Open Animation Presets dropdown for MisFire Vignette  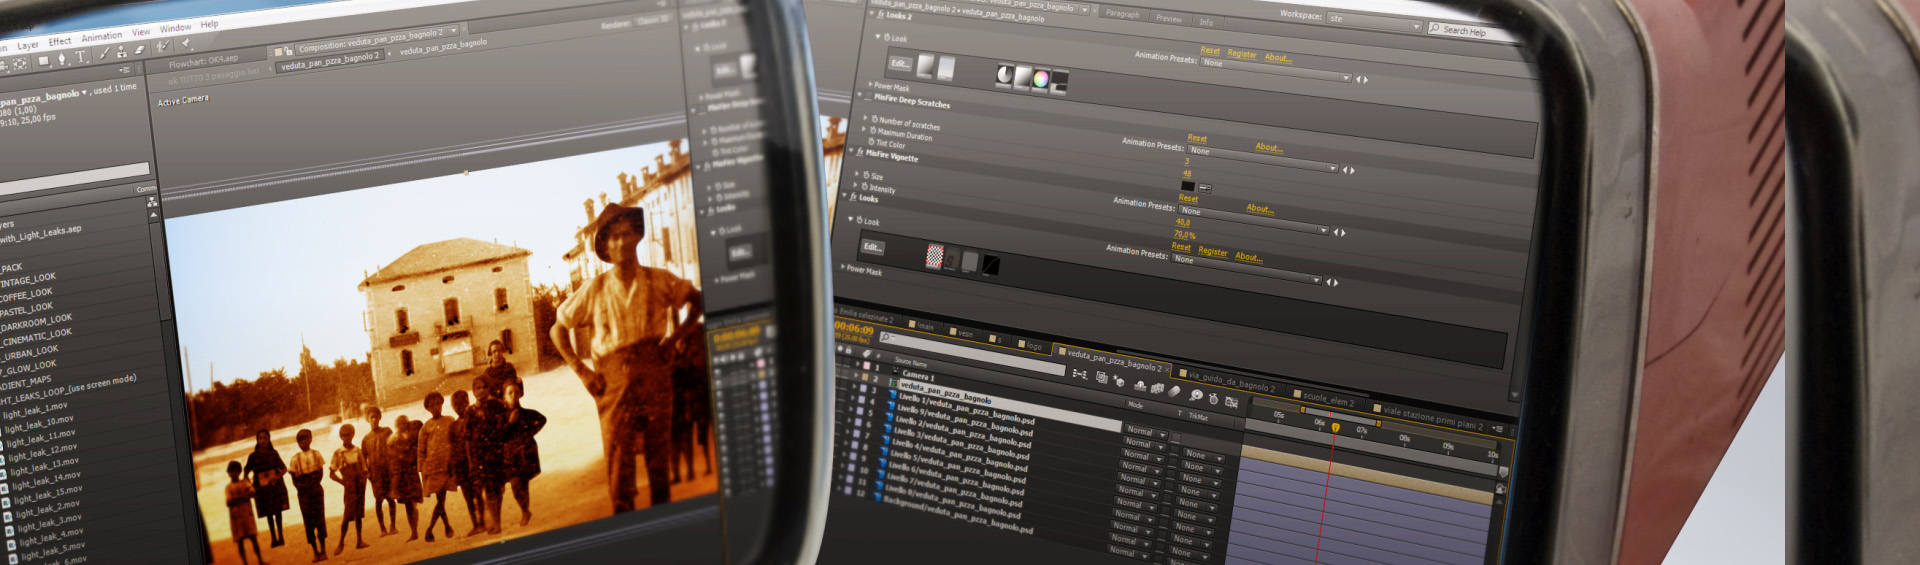tap(1252, 220)
